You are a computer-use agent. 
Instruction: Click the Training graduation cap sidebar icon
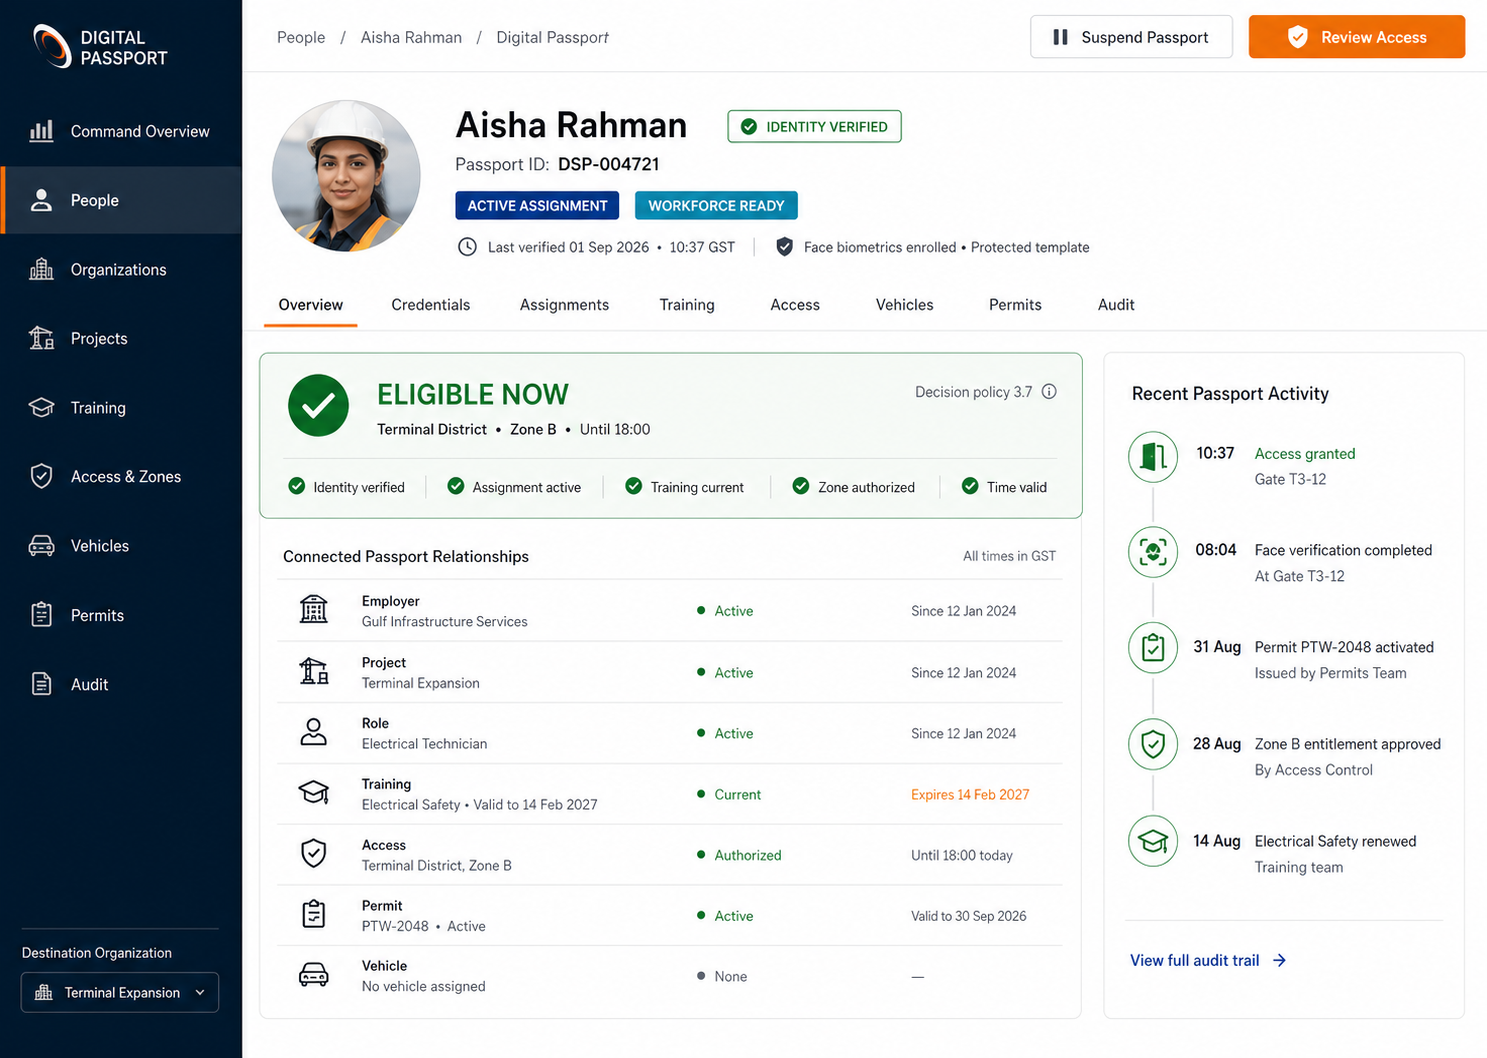41,407
